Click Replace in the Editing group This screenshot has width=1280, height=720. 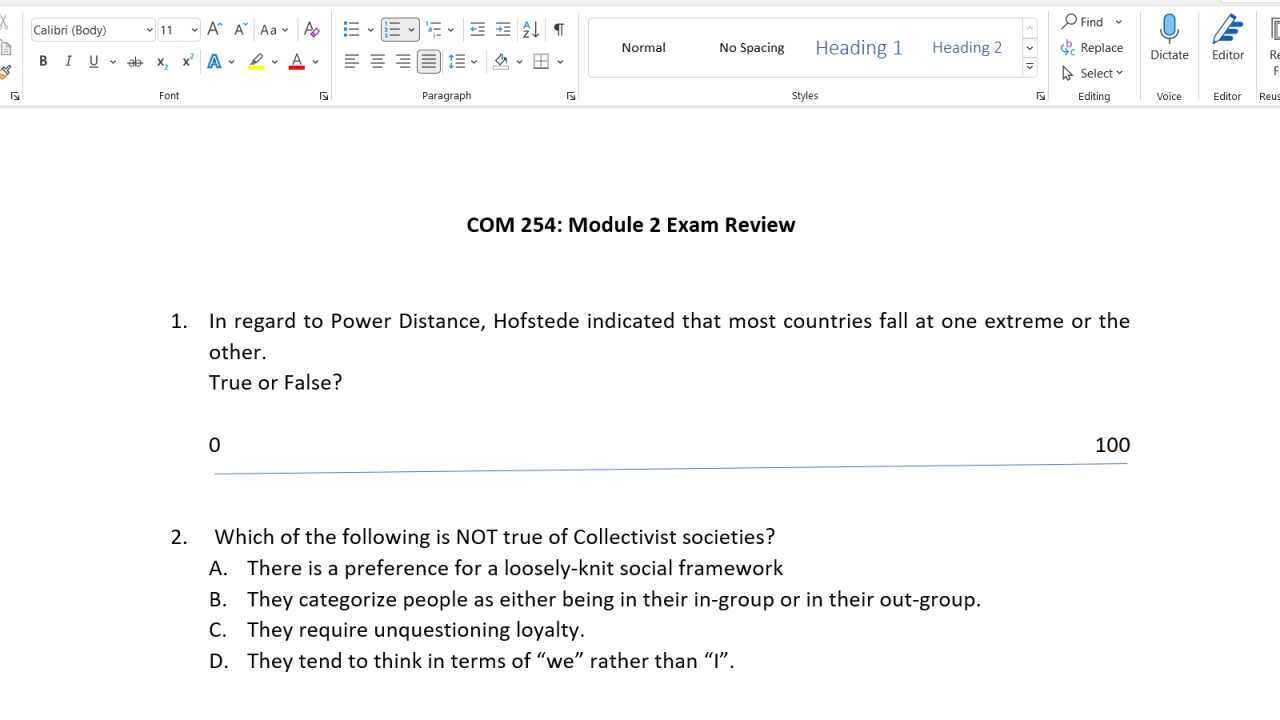click(x=1094, y=47)
